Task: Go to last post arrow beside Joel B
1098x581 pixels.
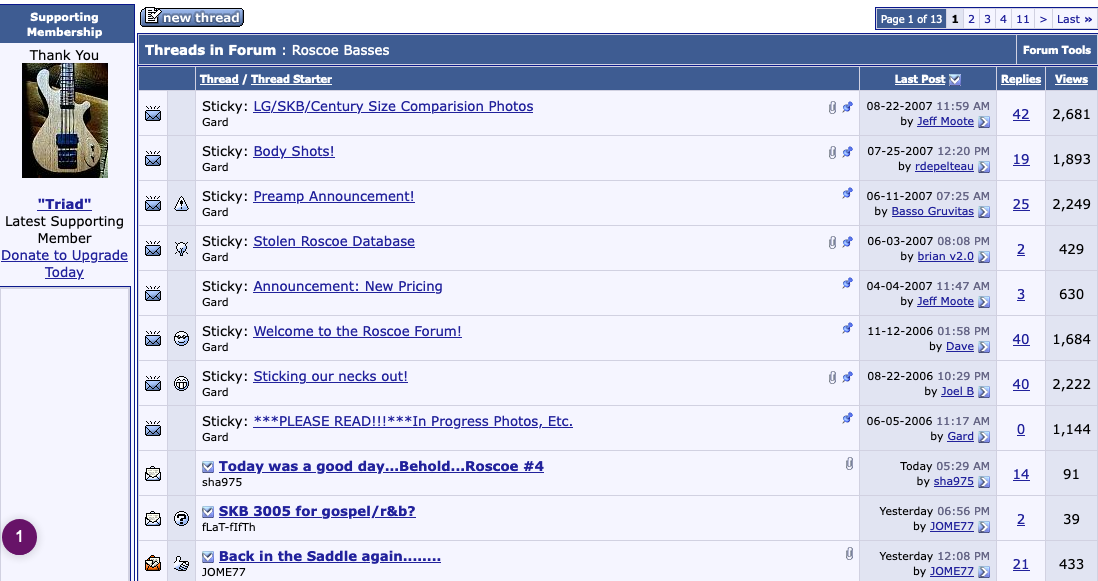Action: (x=984, y=392)
